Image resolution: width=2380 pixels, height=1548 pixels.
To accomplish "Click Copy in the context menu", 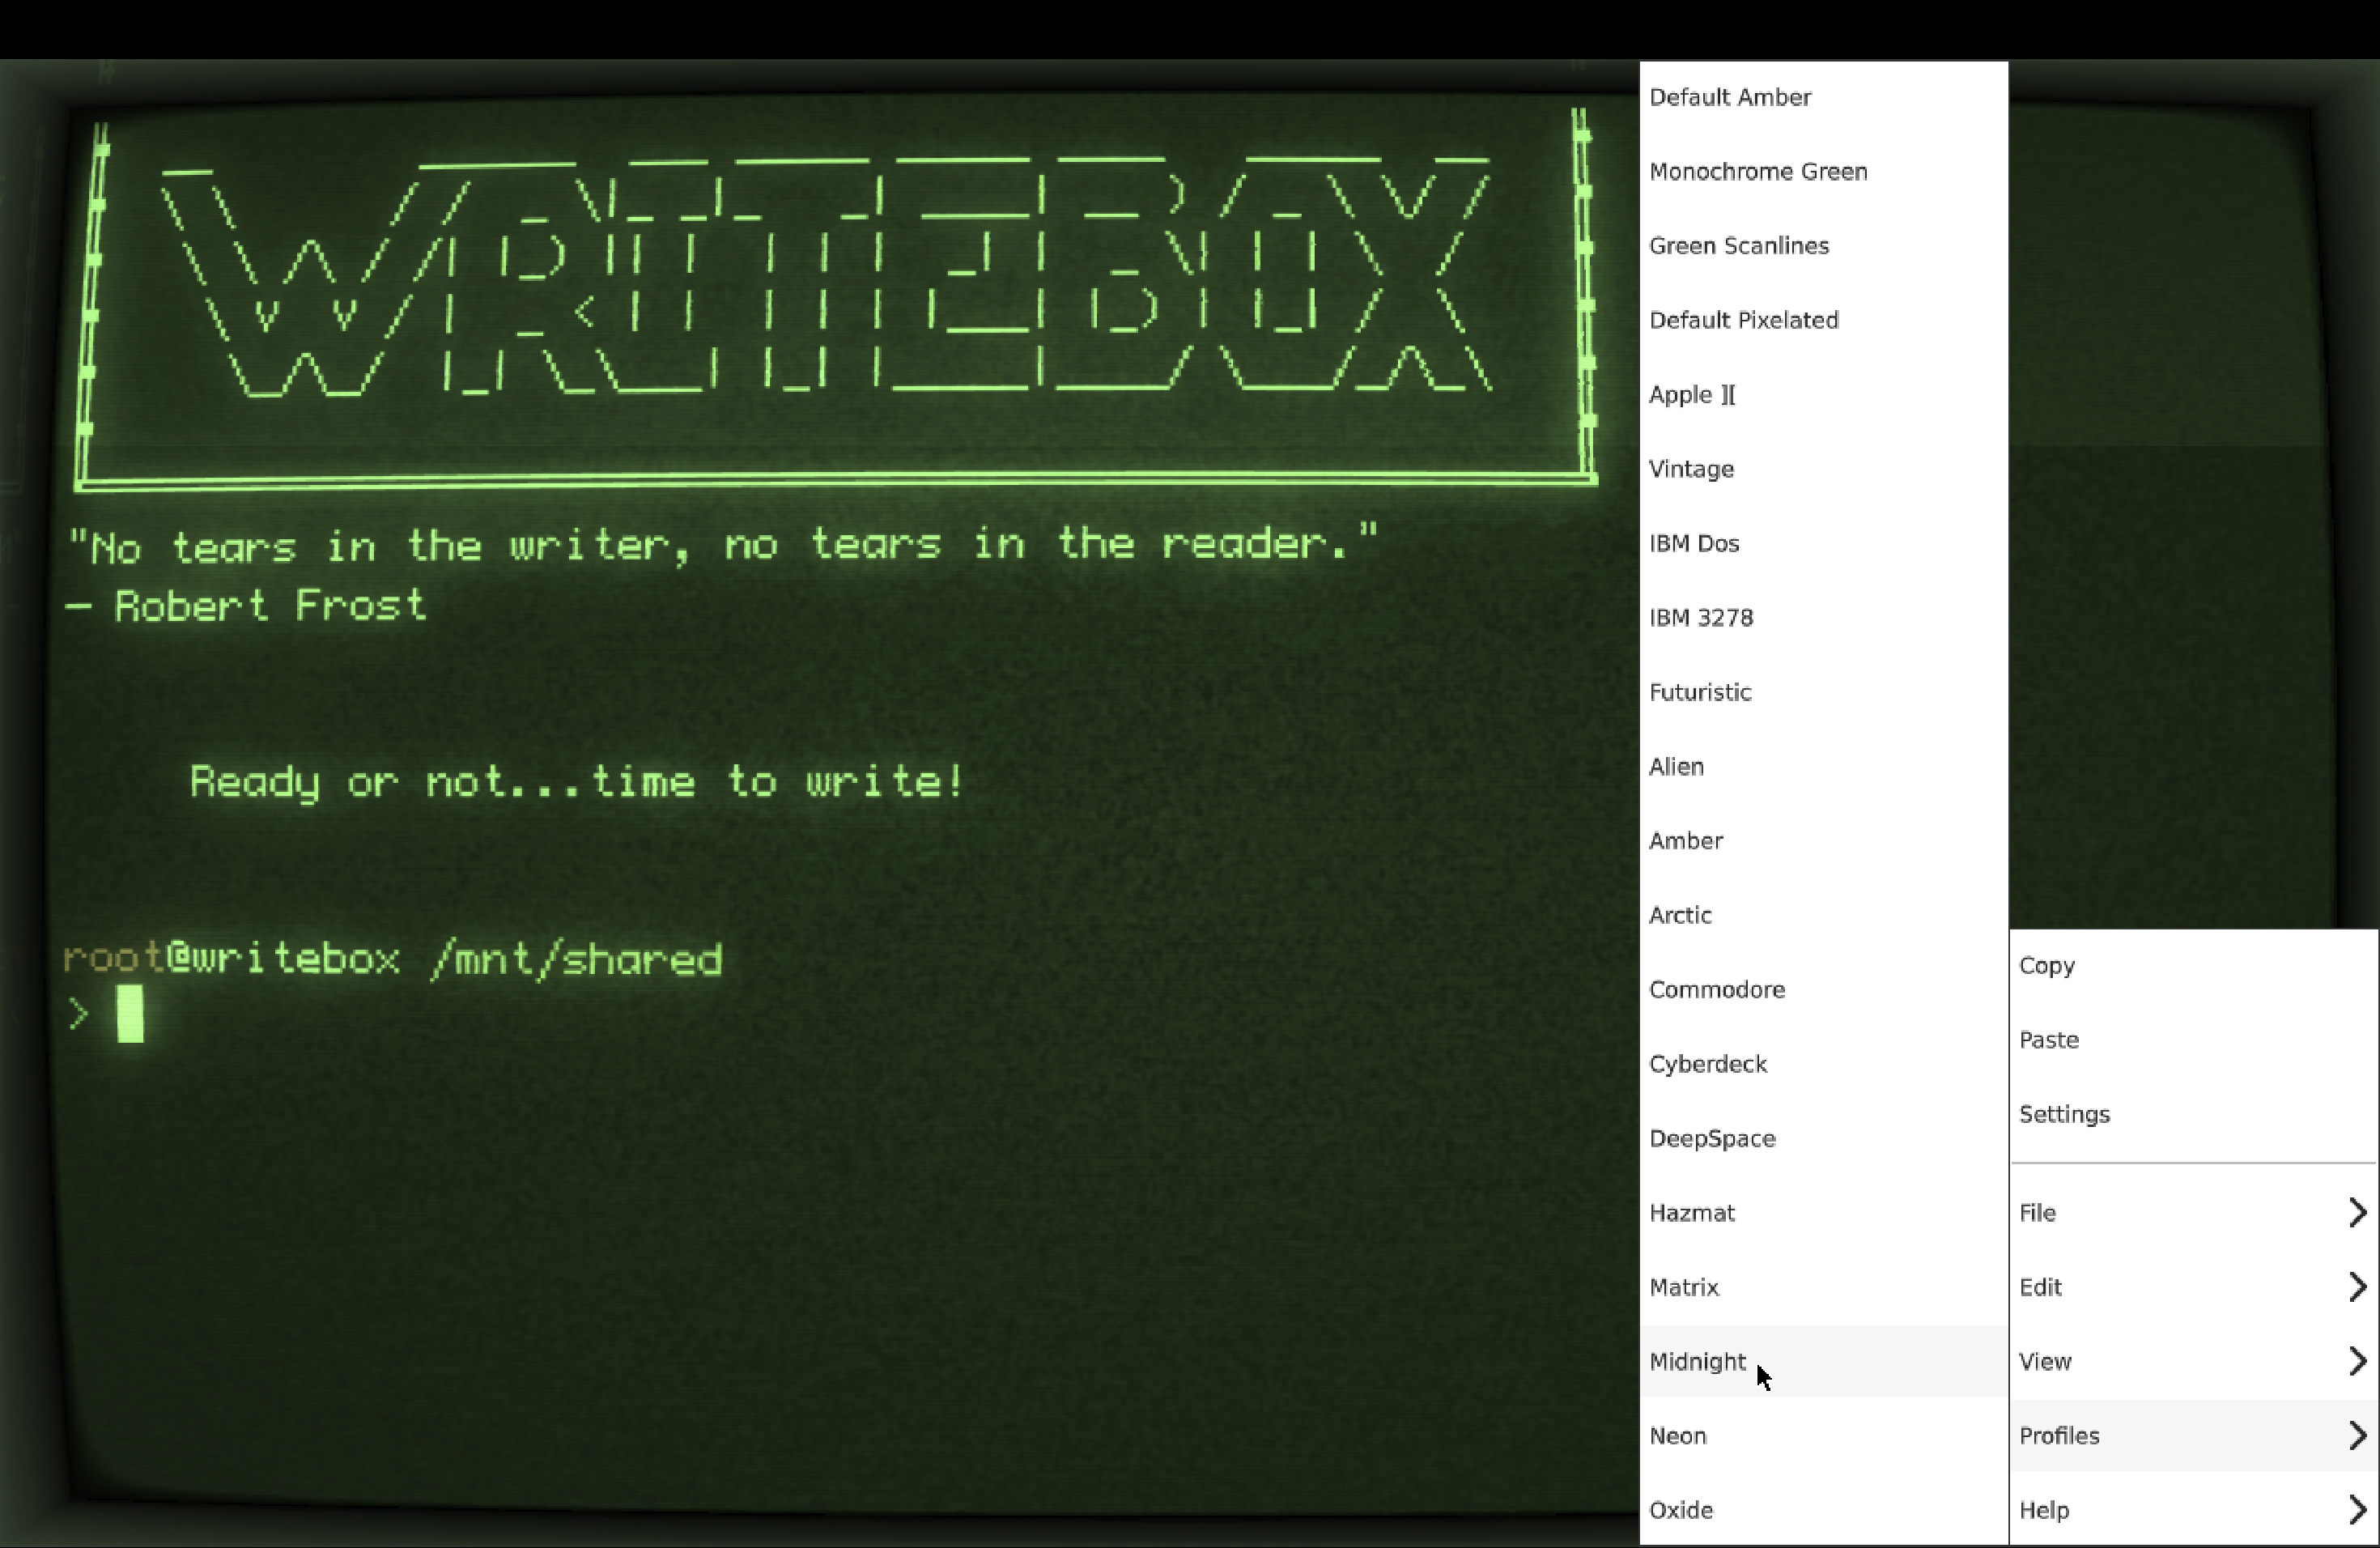I will 2193,965.
